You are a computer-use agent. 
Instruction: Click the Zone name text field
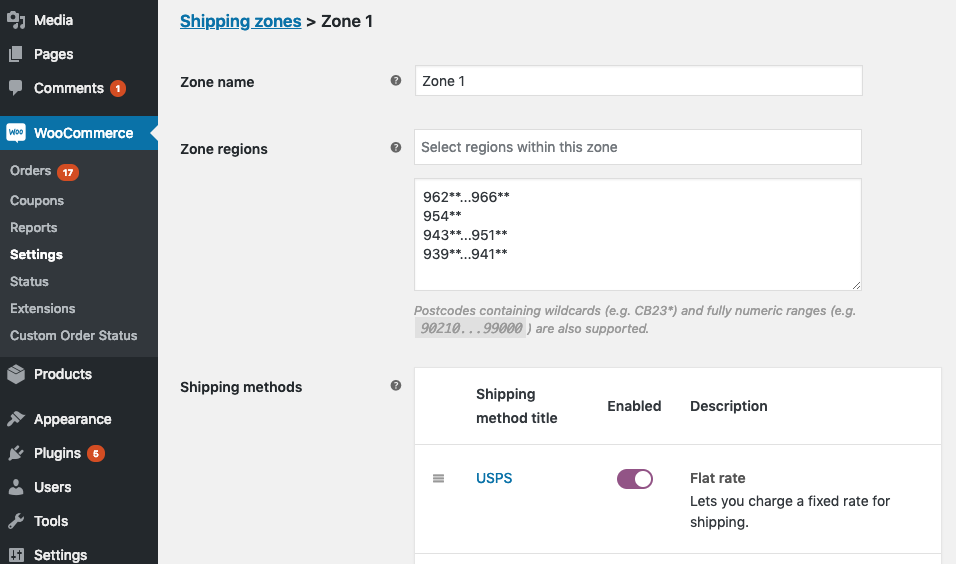[x=638, y=80]
